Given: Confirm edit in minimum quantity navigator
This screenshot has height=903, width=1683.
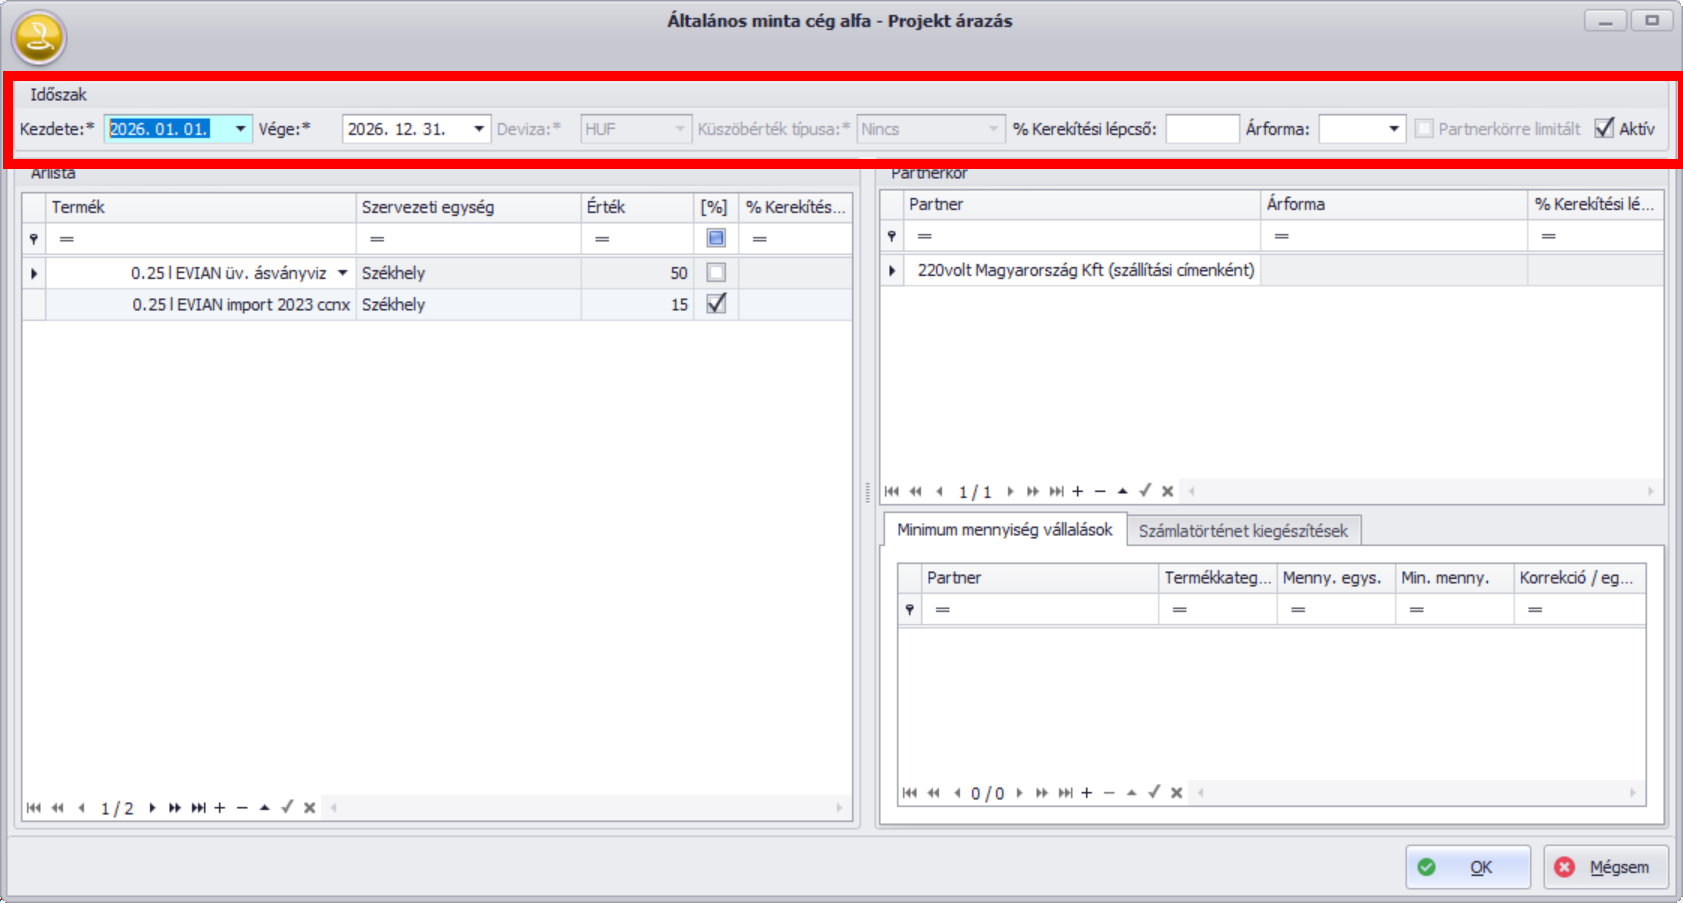Looking at the screenshot, I should [x=1154, y=793].
